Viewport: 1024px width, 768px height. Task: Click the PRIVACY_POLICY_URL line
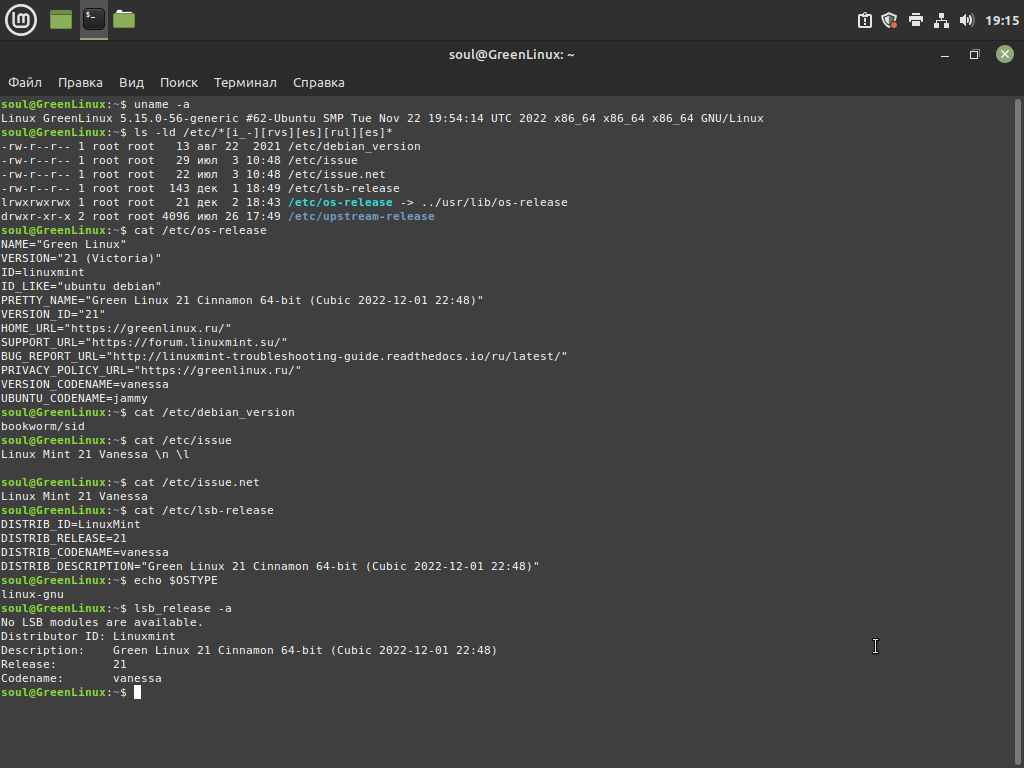click(152, 370)
